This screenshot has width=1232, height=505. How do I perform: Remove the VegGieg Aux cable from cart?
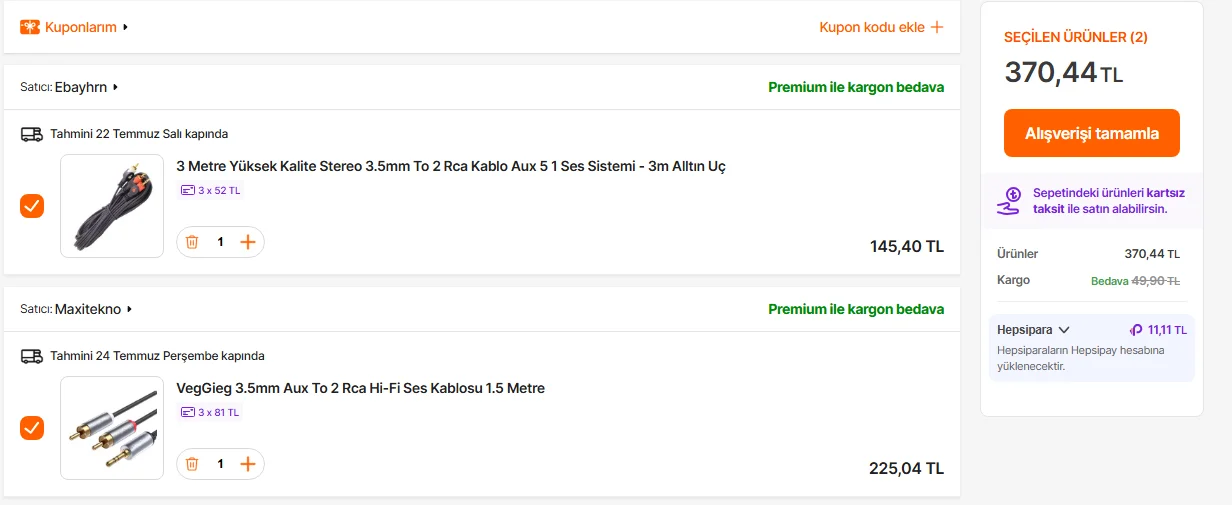pyautogui.click(x=192, y=464)
